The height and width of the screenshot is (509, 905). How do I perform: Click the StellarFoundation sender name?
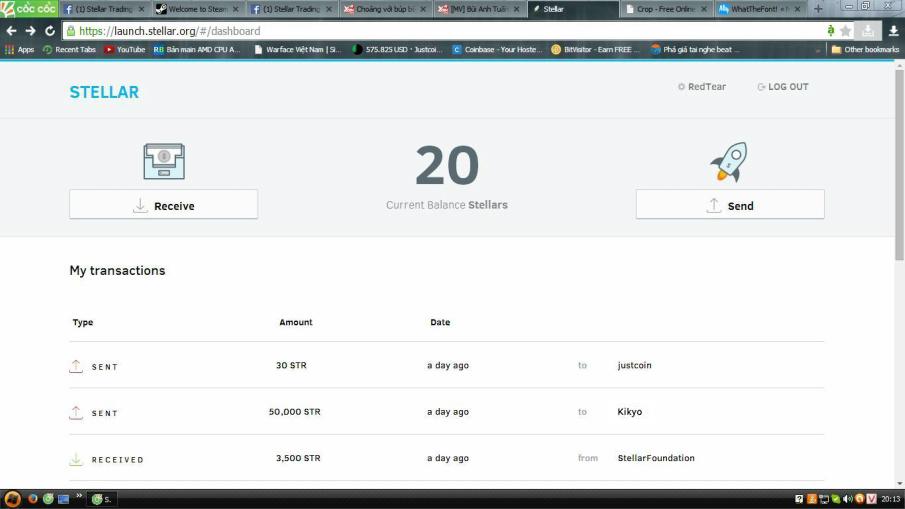(x=656, y=458)
